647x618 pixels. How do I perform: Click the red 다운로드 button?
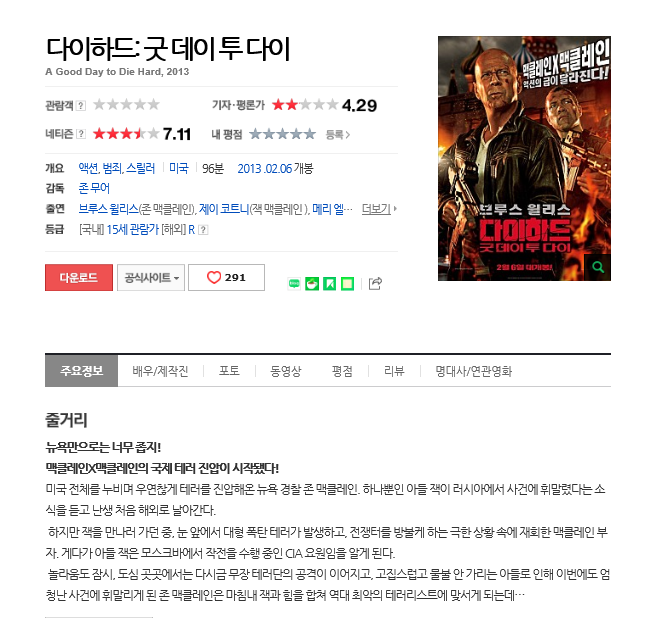pos(79,278)
